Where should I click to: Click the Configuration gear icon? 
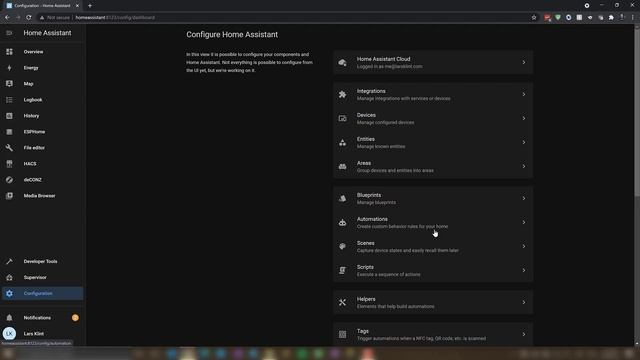pyautogui.click(x=9, y=293)
